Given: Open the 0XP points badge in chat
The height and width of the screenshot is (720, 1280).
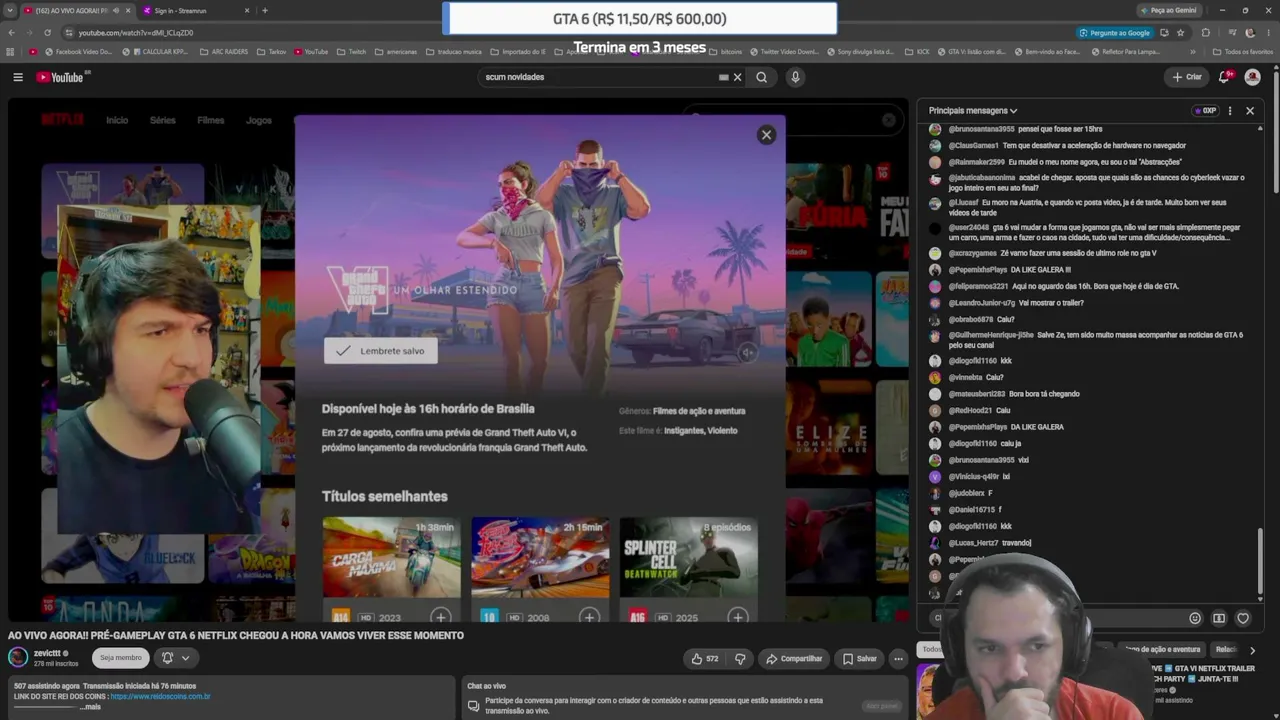Looking at the screenshot, I should point(1205,111).
